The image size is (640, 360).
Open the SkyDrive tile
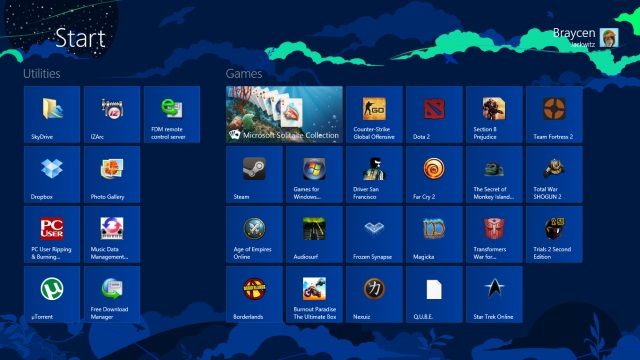click(52, 114)
